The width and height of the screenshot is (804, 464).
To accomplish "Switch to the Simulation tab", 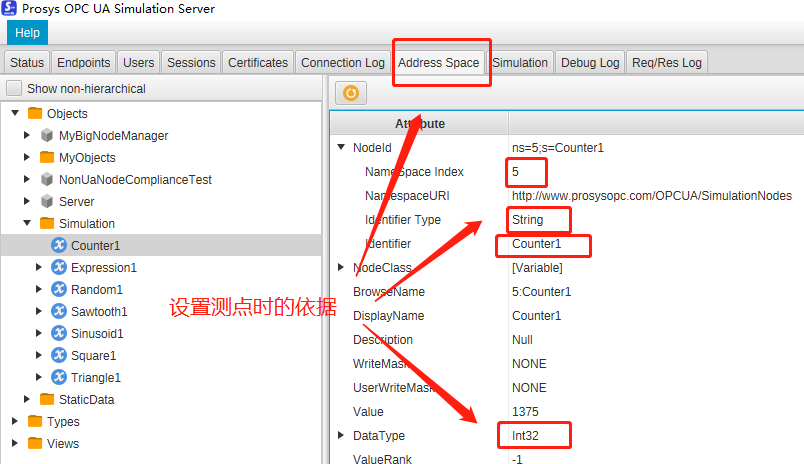I will [x=520, y=63].
